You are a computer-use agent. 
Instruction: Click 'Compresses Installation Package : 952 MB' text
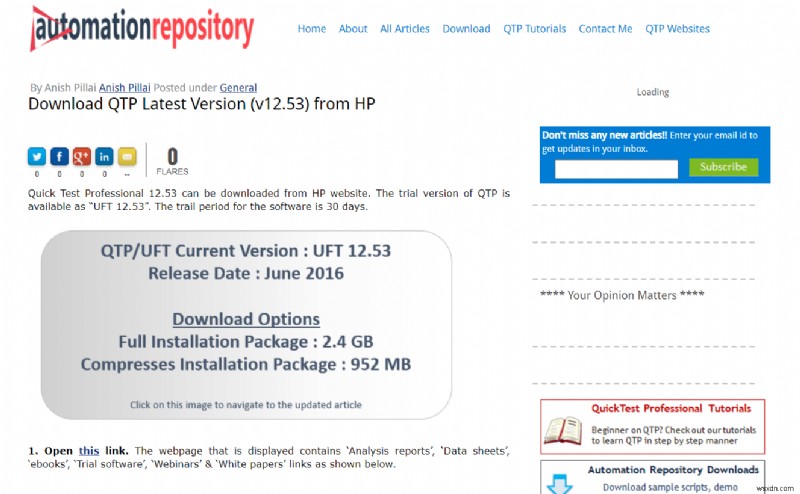click(x=246, y=365)
